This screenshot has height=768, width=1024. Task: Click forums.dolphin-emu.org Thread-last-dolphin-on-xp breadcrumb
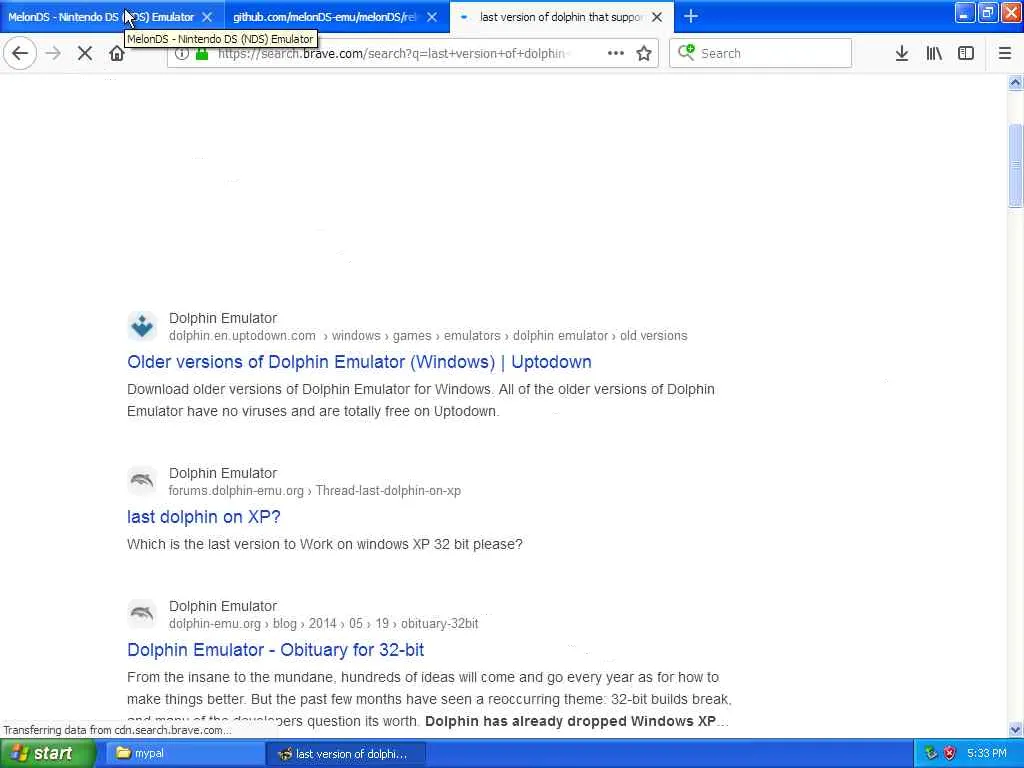click(x=315, y=490)
